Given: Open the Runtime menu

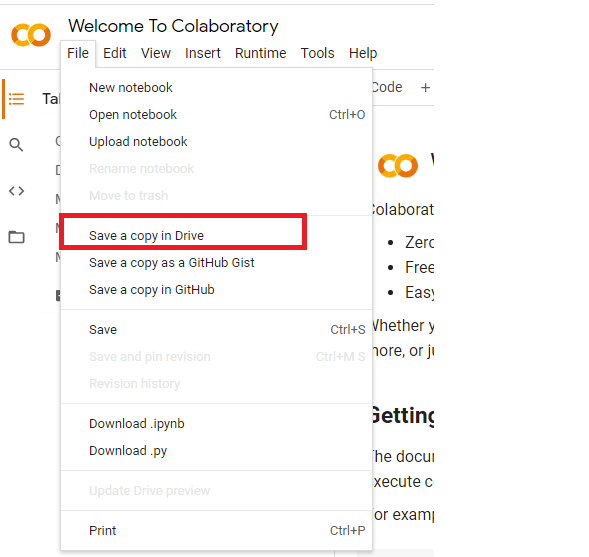Looking at the screenshot, I should click(x=260, y=53).
